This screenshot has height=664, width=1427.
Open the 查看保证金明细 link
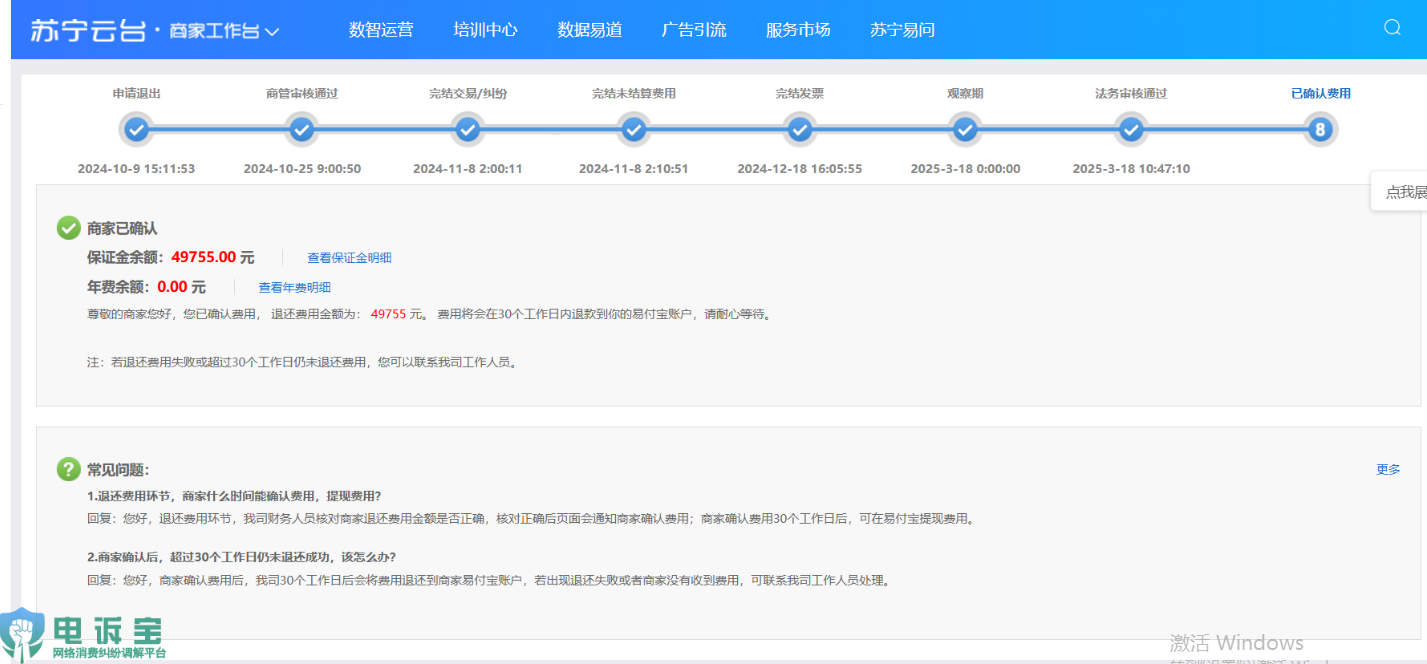coord(349,258)
